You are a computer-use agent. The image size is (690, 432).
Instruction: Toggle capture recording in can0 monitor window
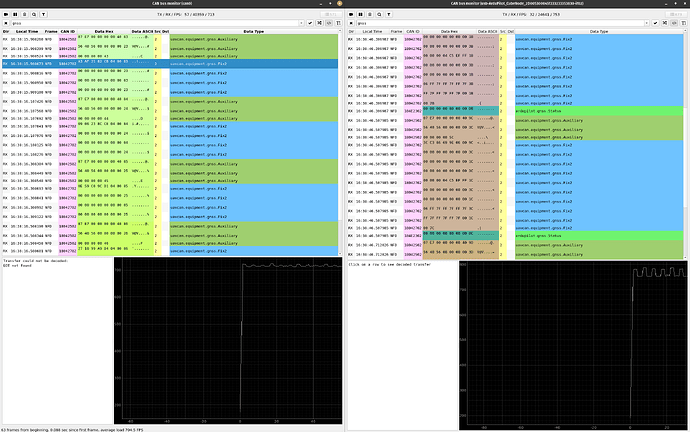click(6, 15)
